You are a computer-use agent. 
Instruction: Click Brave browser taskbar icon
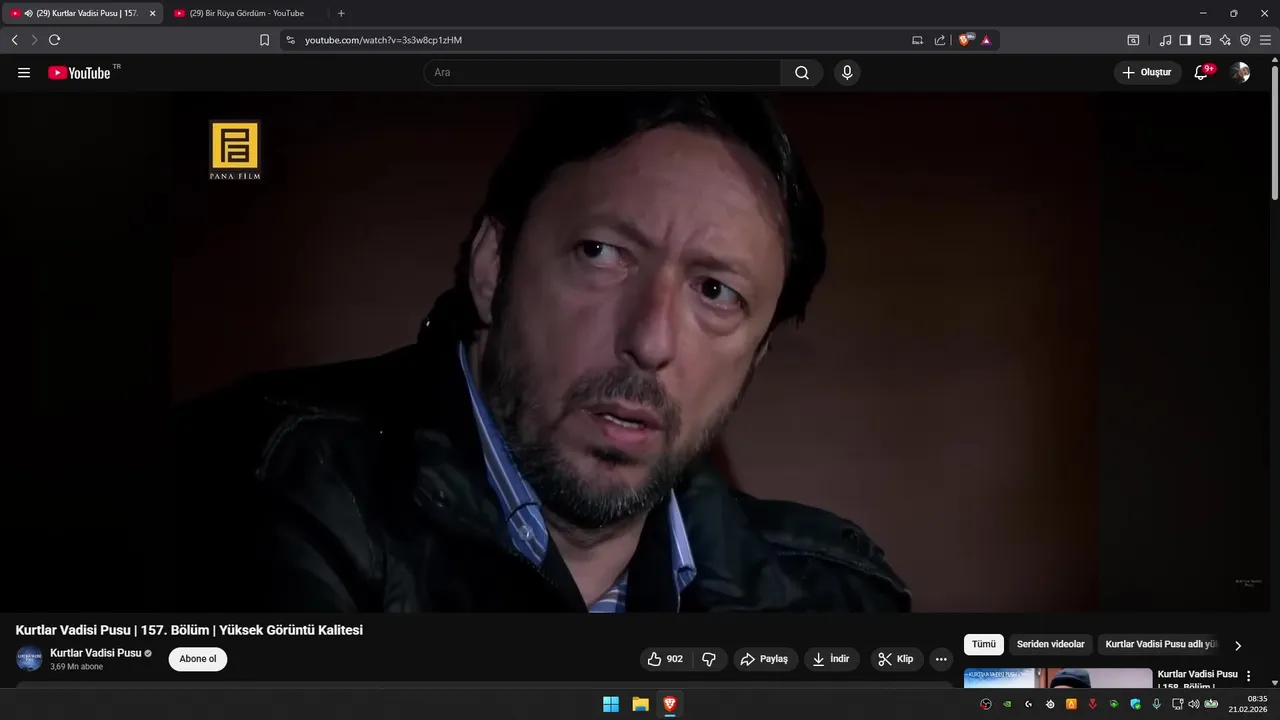point(670,704)
